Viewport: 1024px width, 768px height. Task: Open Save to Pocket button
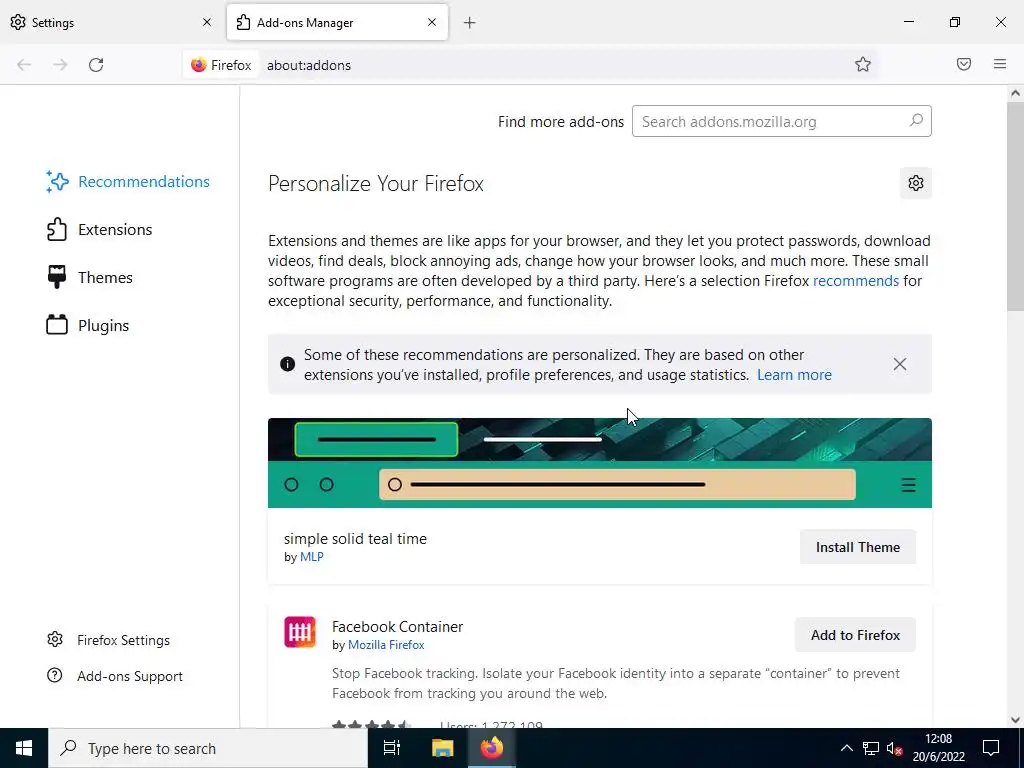tap(964, 64)
